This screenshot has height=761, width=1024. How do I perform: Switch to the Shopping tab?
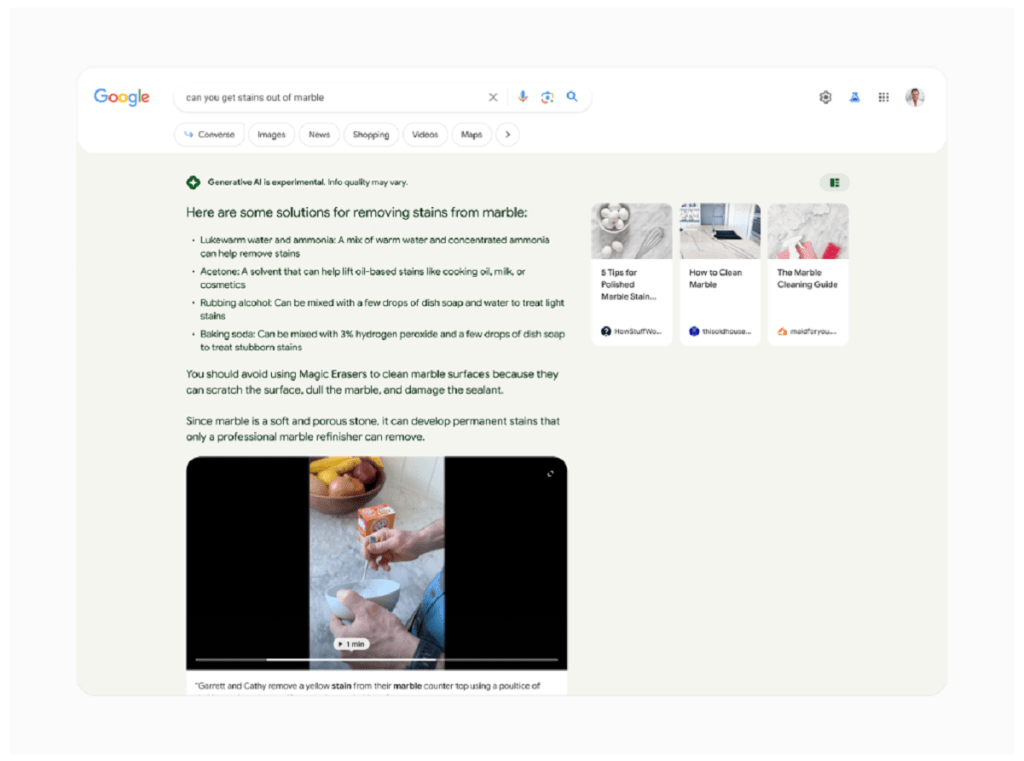click(x=370, y=134)
